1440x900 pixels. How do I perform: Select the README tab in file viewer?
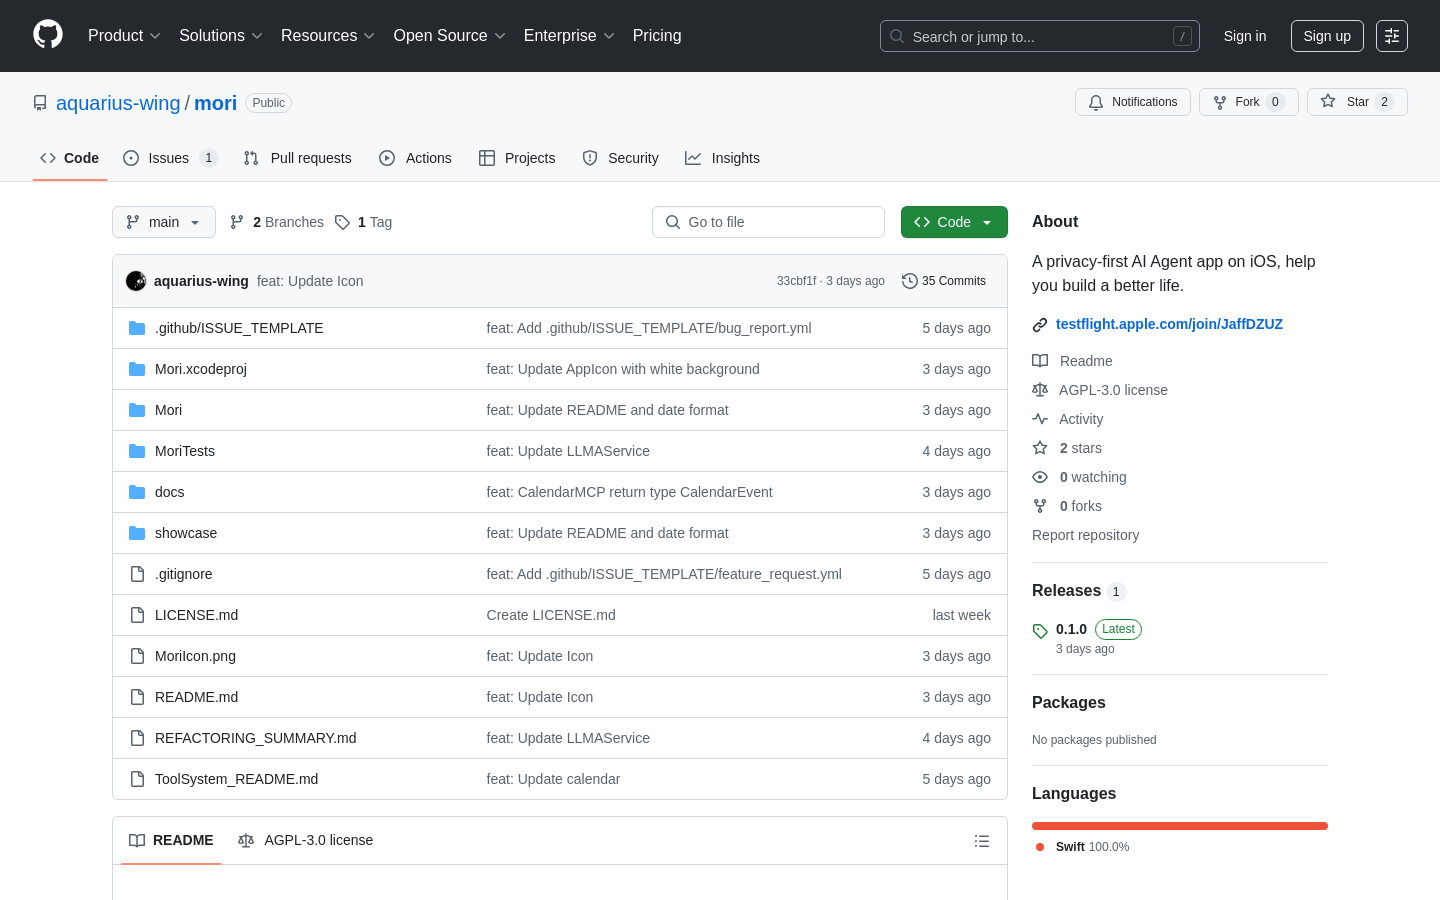click(x=171, y=841)
